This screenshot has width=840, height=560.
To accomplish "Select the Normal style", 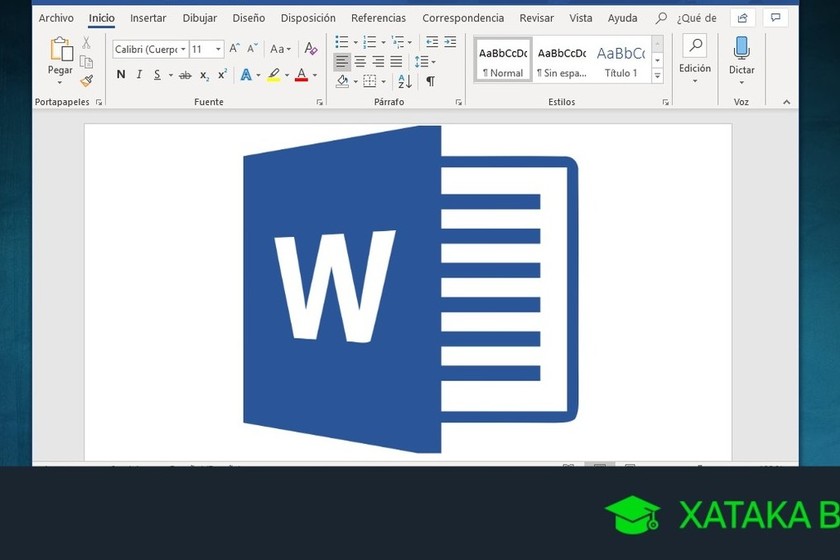I will click(x=502, y=59).
